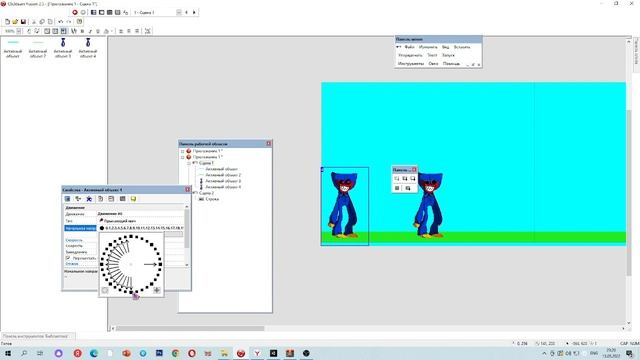Apply italic text formatting
The width and height of the screenshot is (640, 360).
(90, 31)
